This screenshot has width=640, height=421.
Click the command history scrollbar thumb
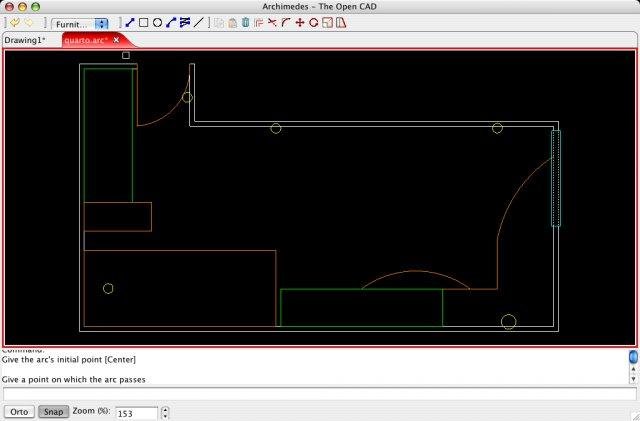coord(633,356)
